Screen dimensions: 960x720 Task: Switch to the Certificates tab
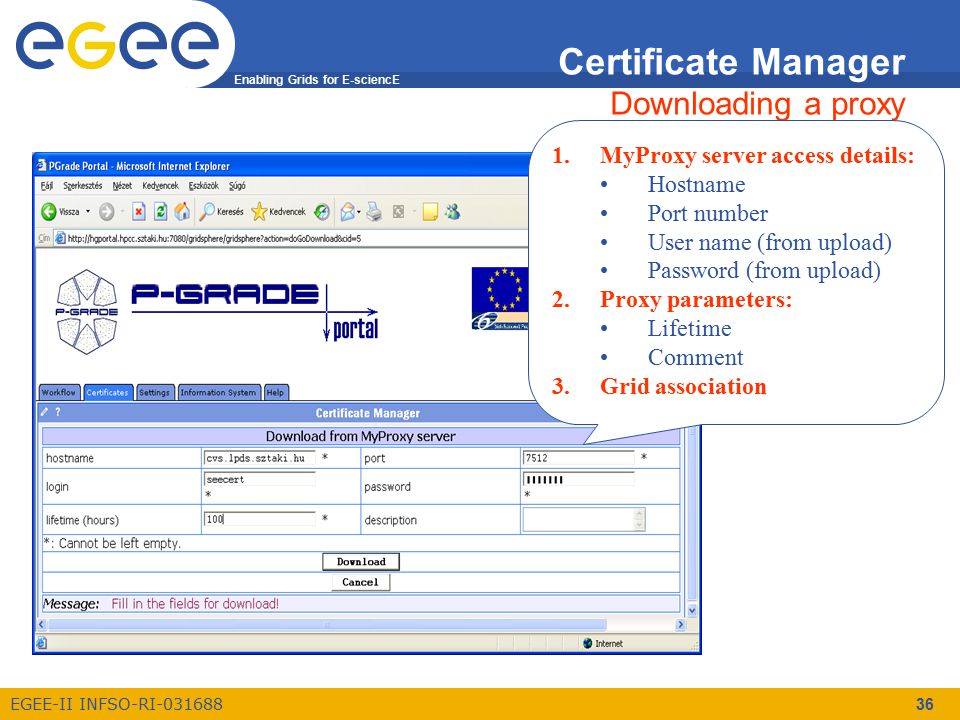click(x=107, y=392)
